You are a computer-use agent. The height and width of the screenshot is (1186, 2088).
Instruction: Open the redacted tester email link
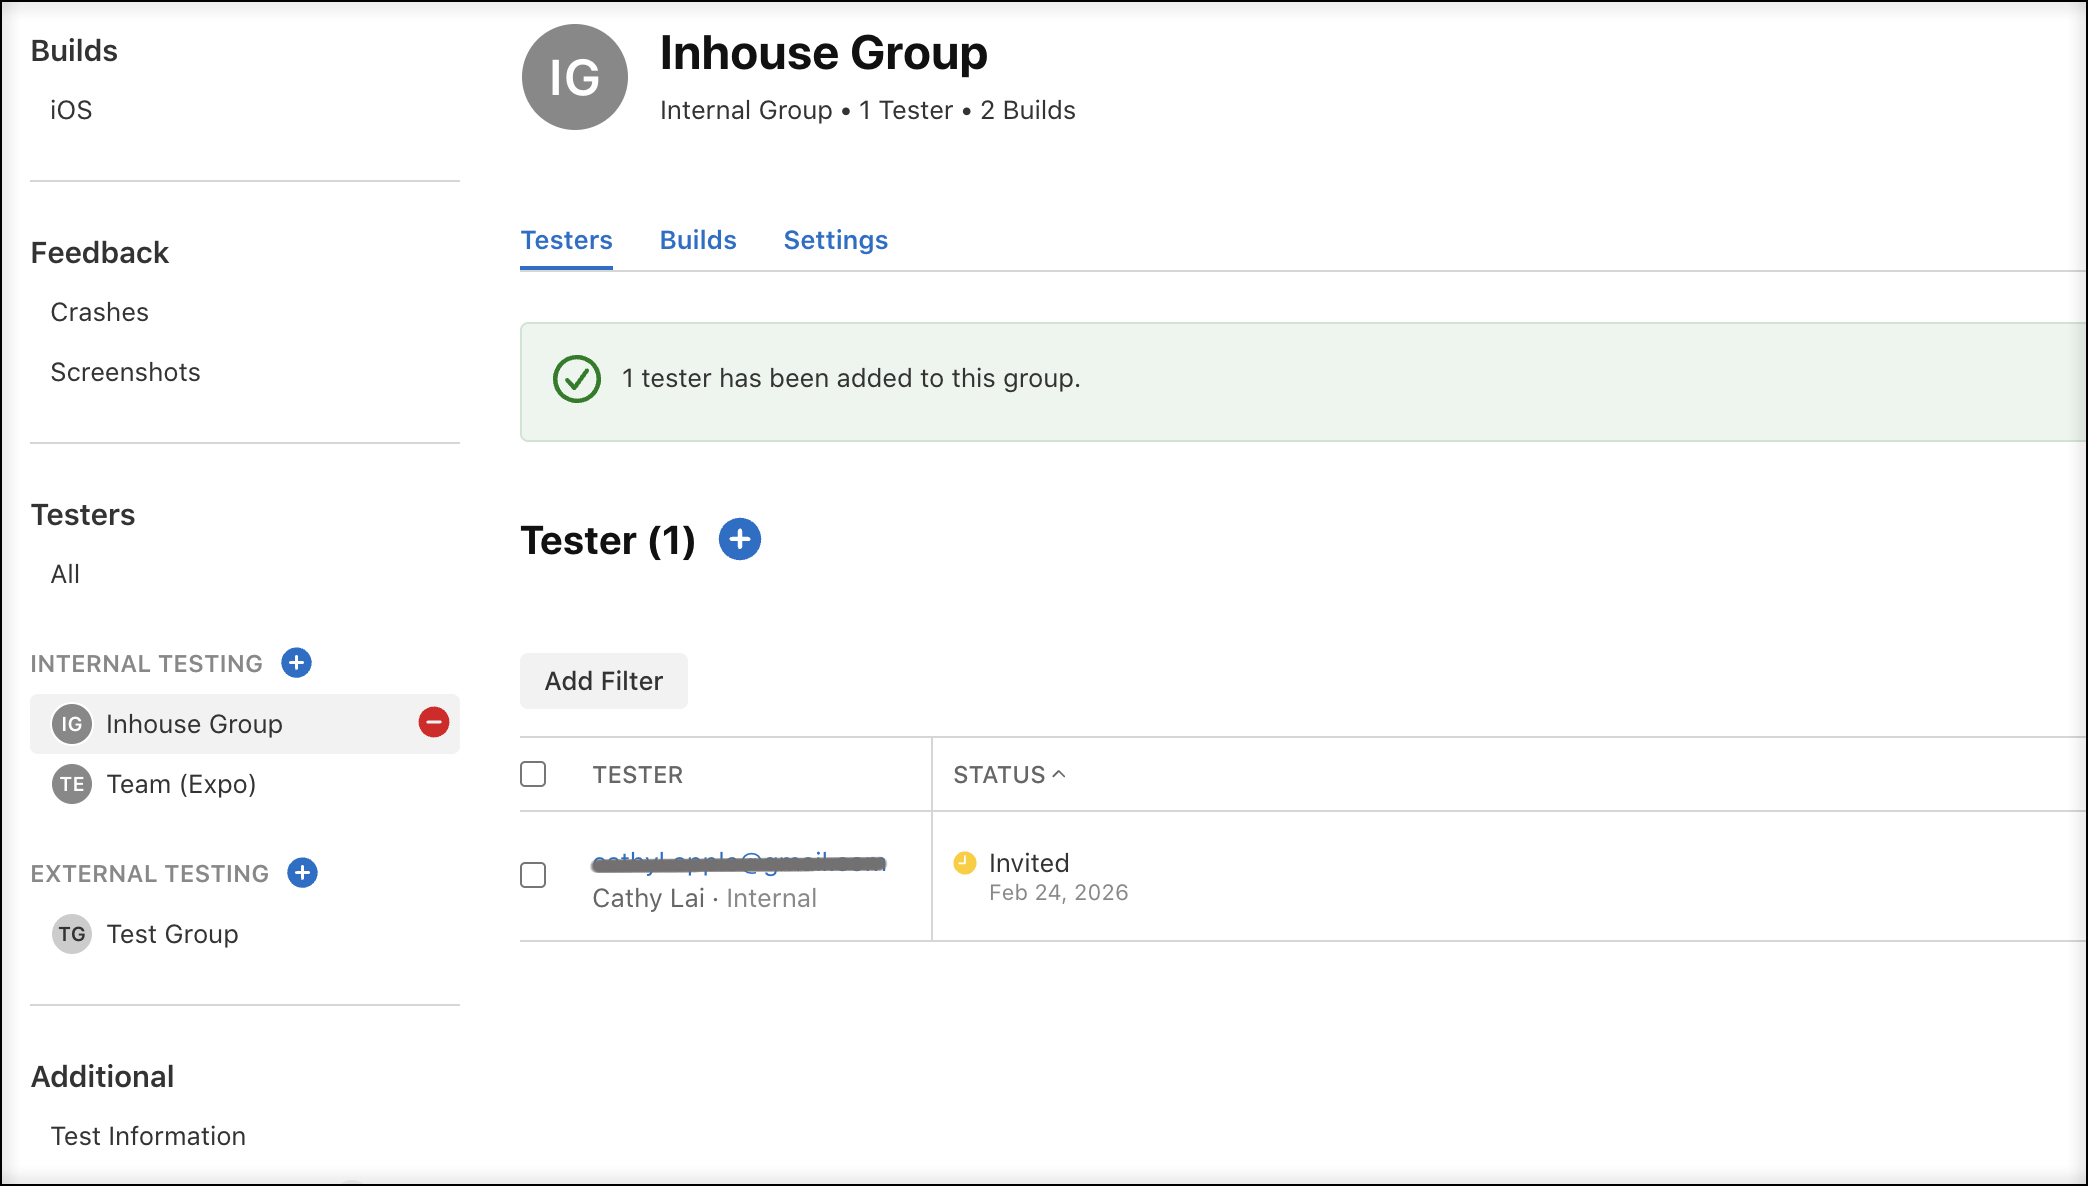738,862
